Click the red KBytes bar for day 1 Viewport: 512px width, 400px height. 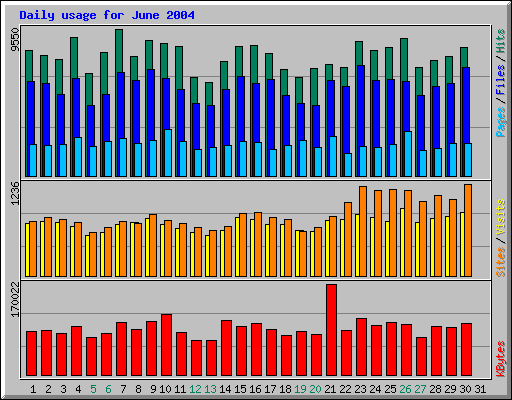[31, 354]
